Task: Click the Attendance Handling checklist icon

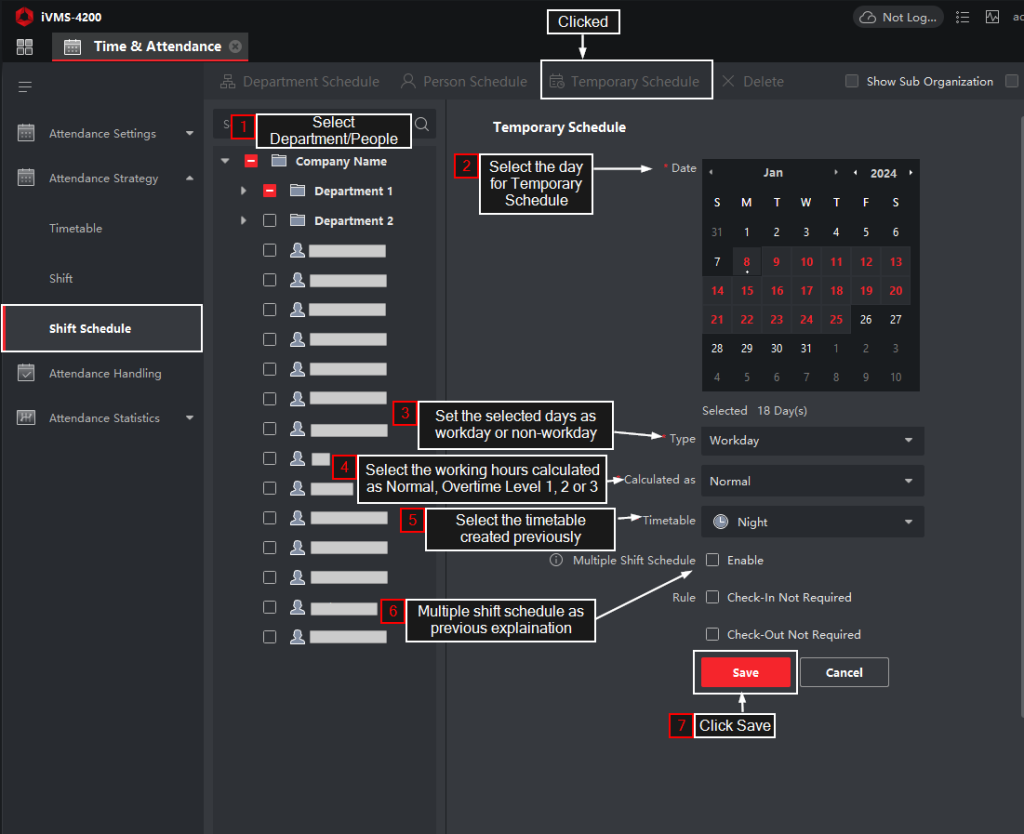Action: [26, 373]
